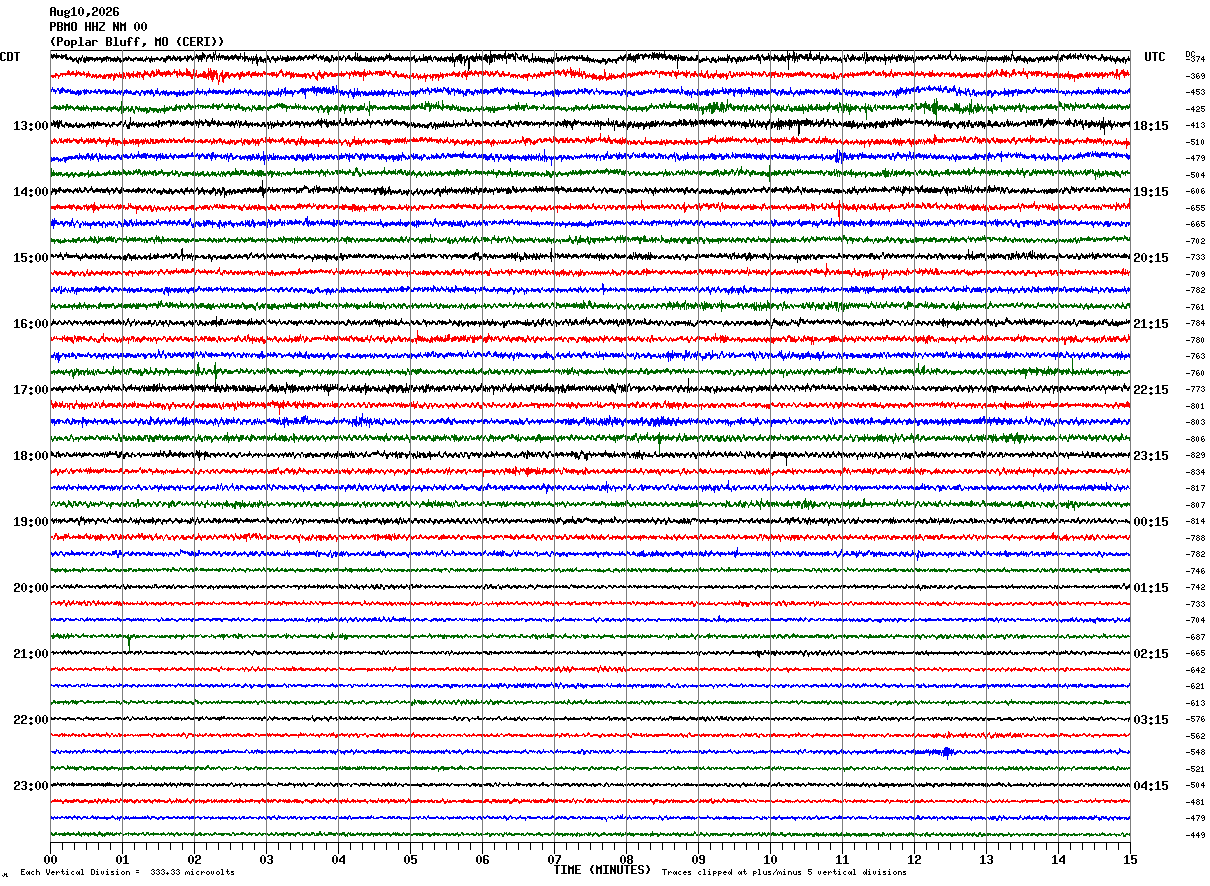The height and width of the screenshot is (886, 1210).
Task: Click the DC offset value -801
Action: click(1195, 406)
